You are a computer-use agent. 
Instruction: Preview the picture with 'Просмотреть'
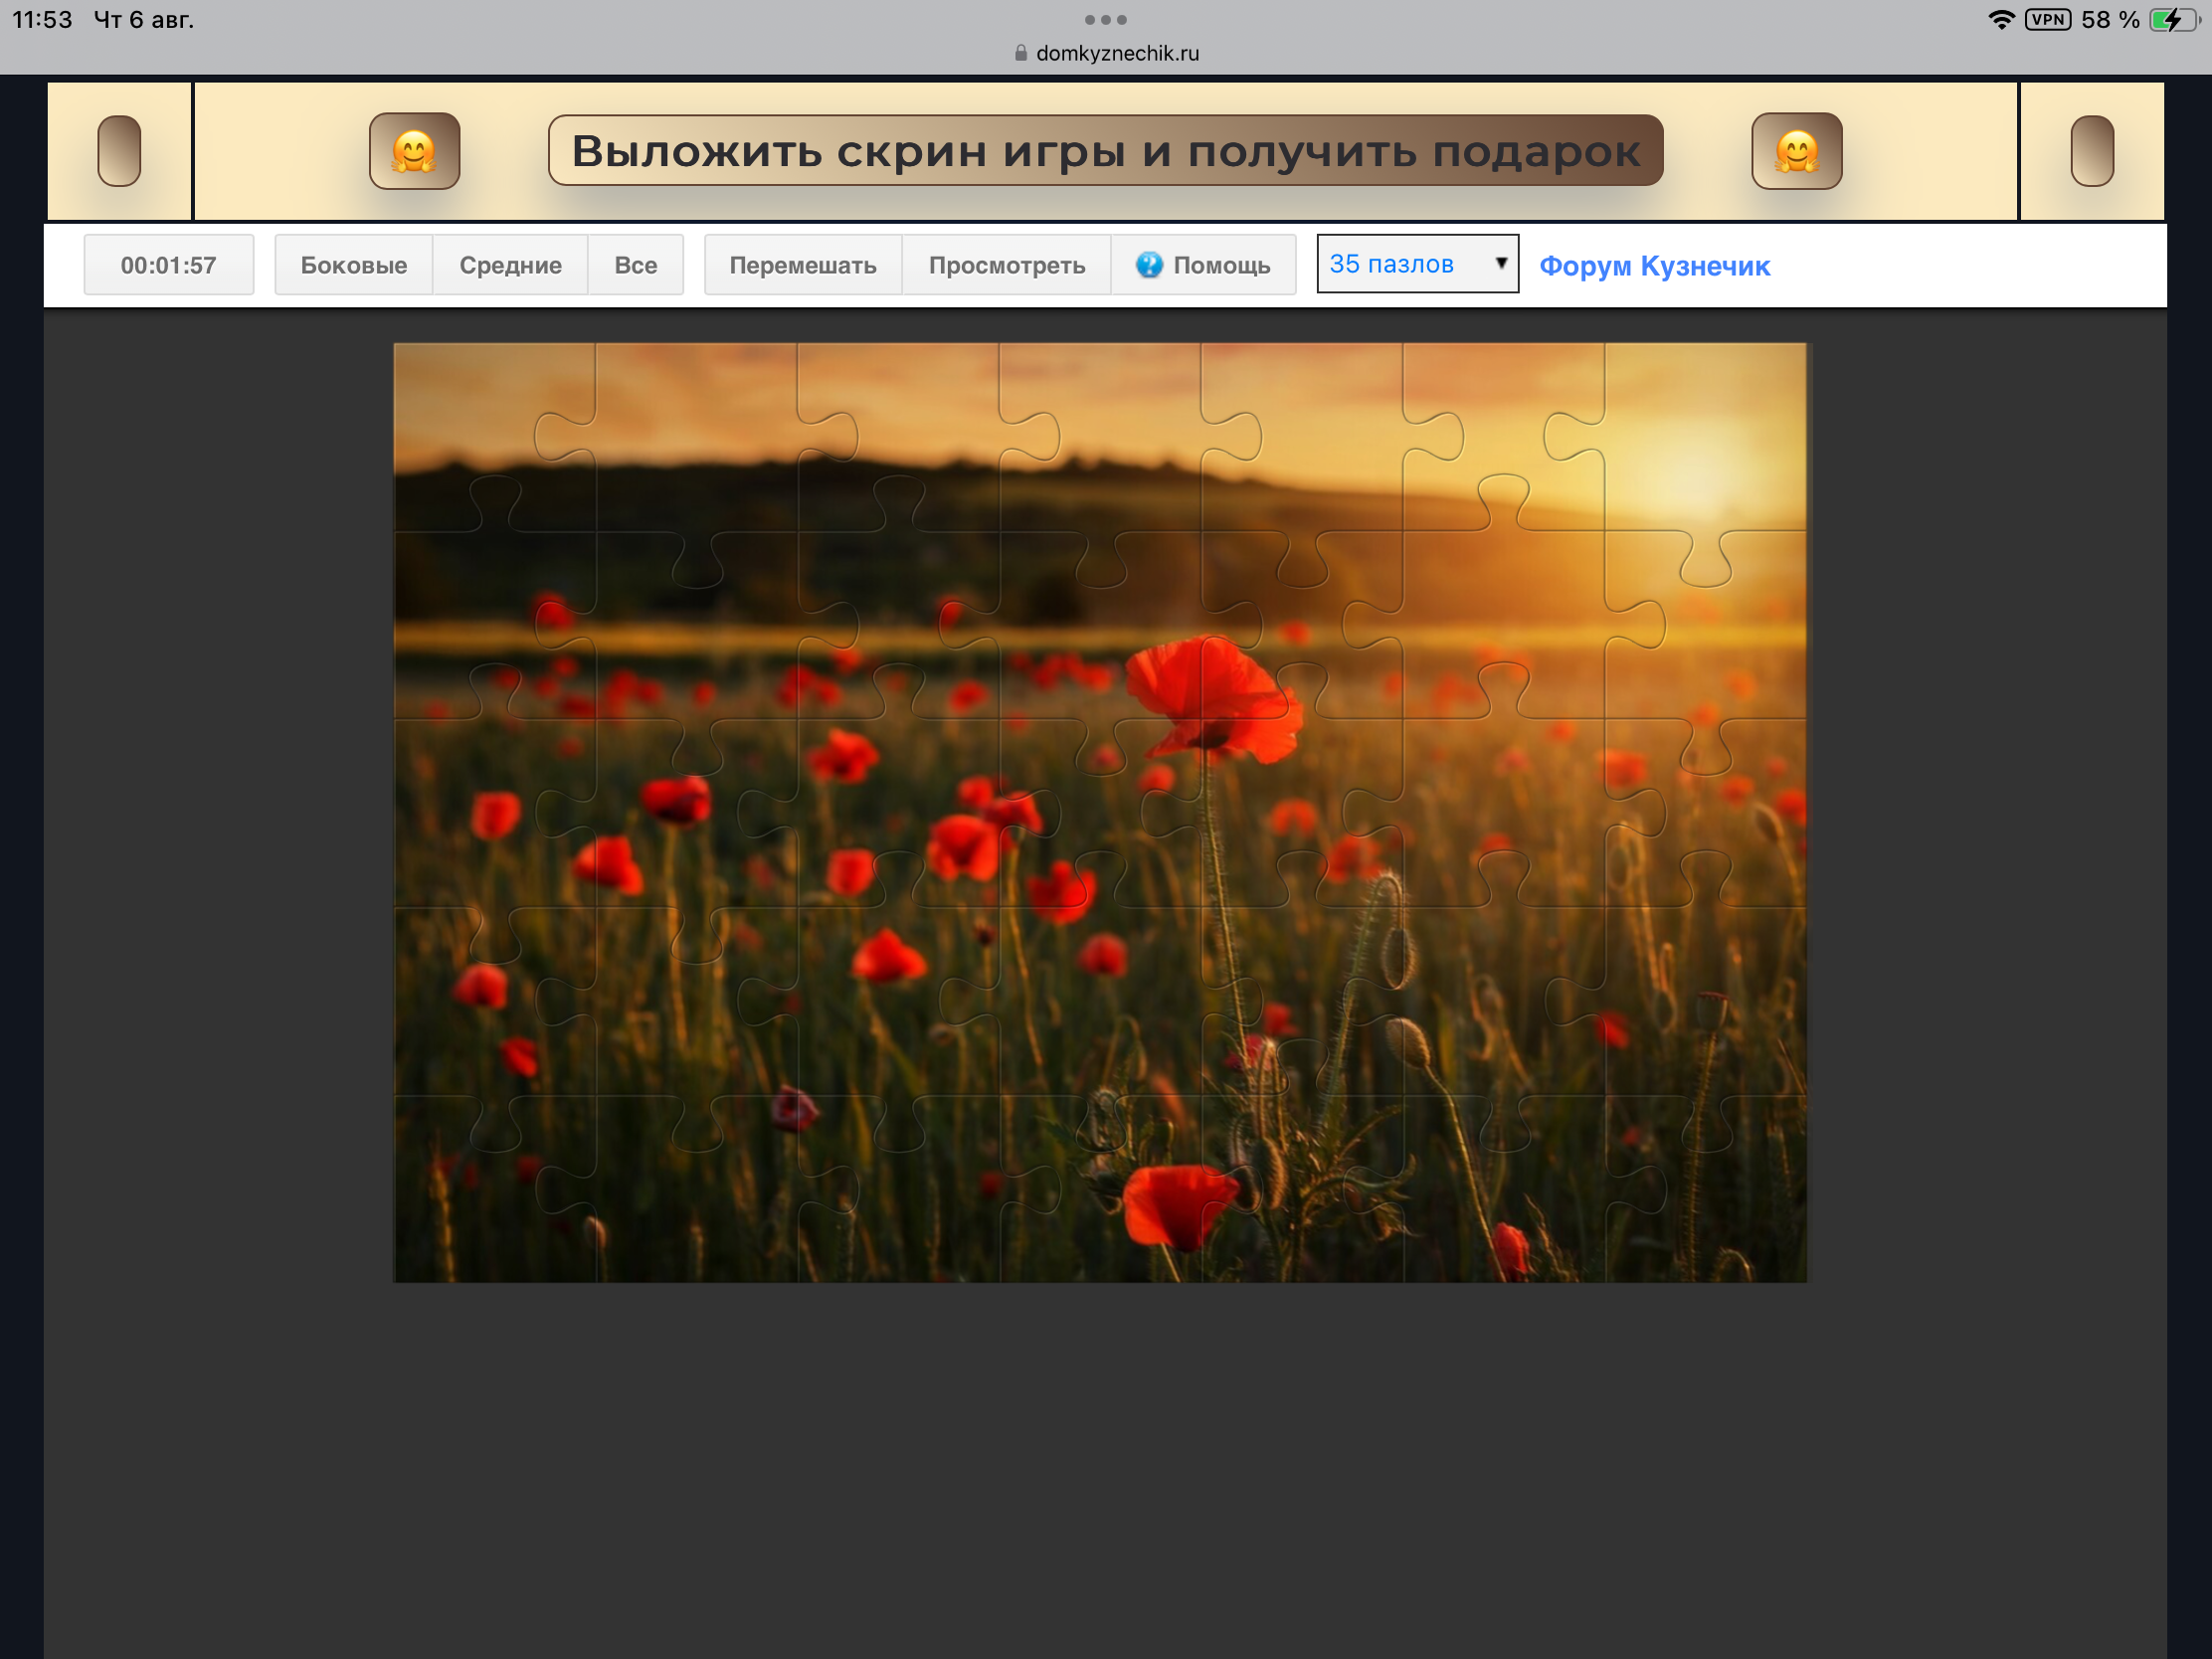tap(1006, 265)
